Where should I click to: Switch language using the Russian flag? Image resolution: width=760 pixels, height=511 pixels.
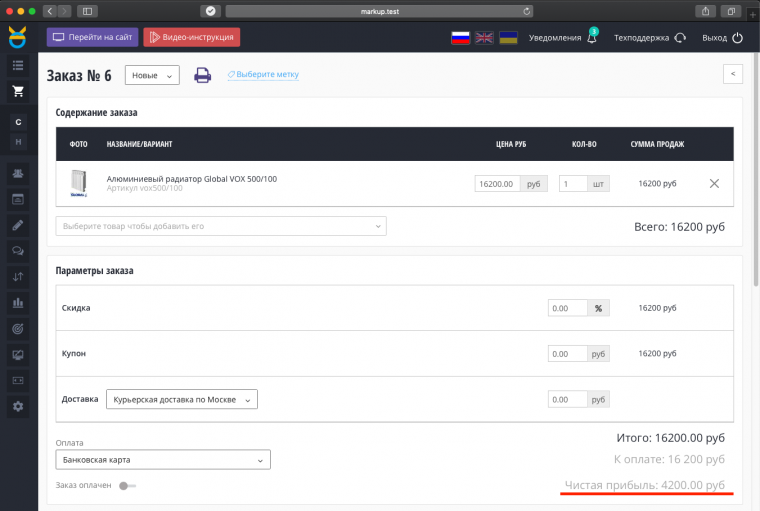coord(460,38)
